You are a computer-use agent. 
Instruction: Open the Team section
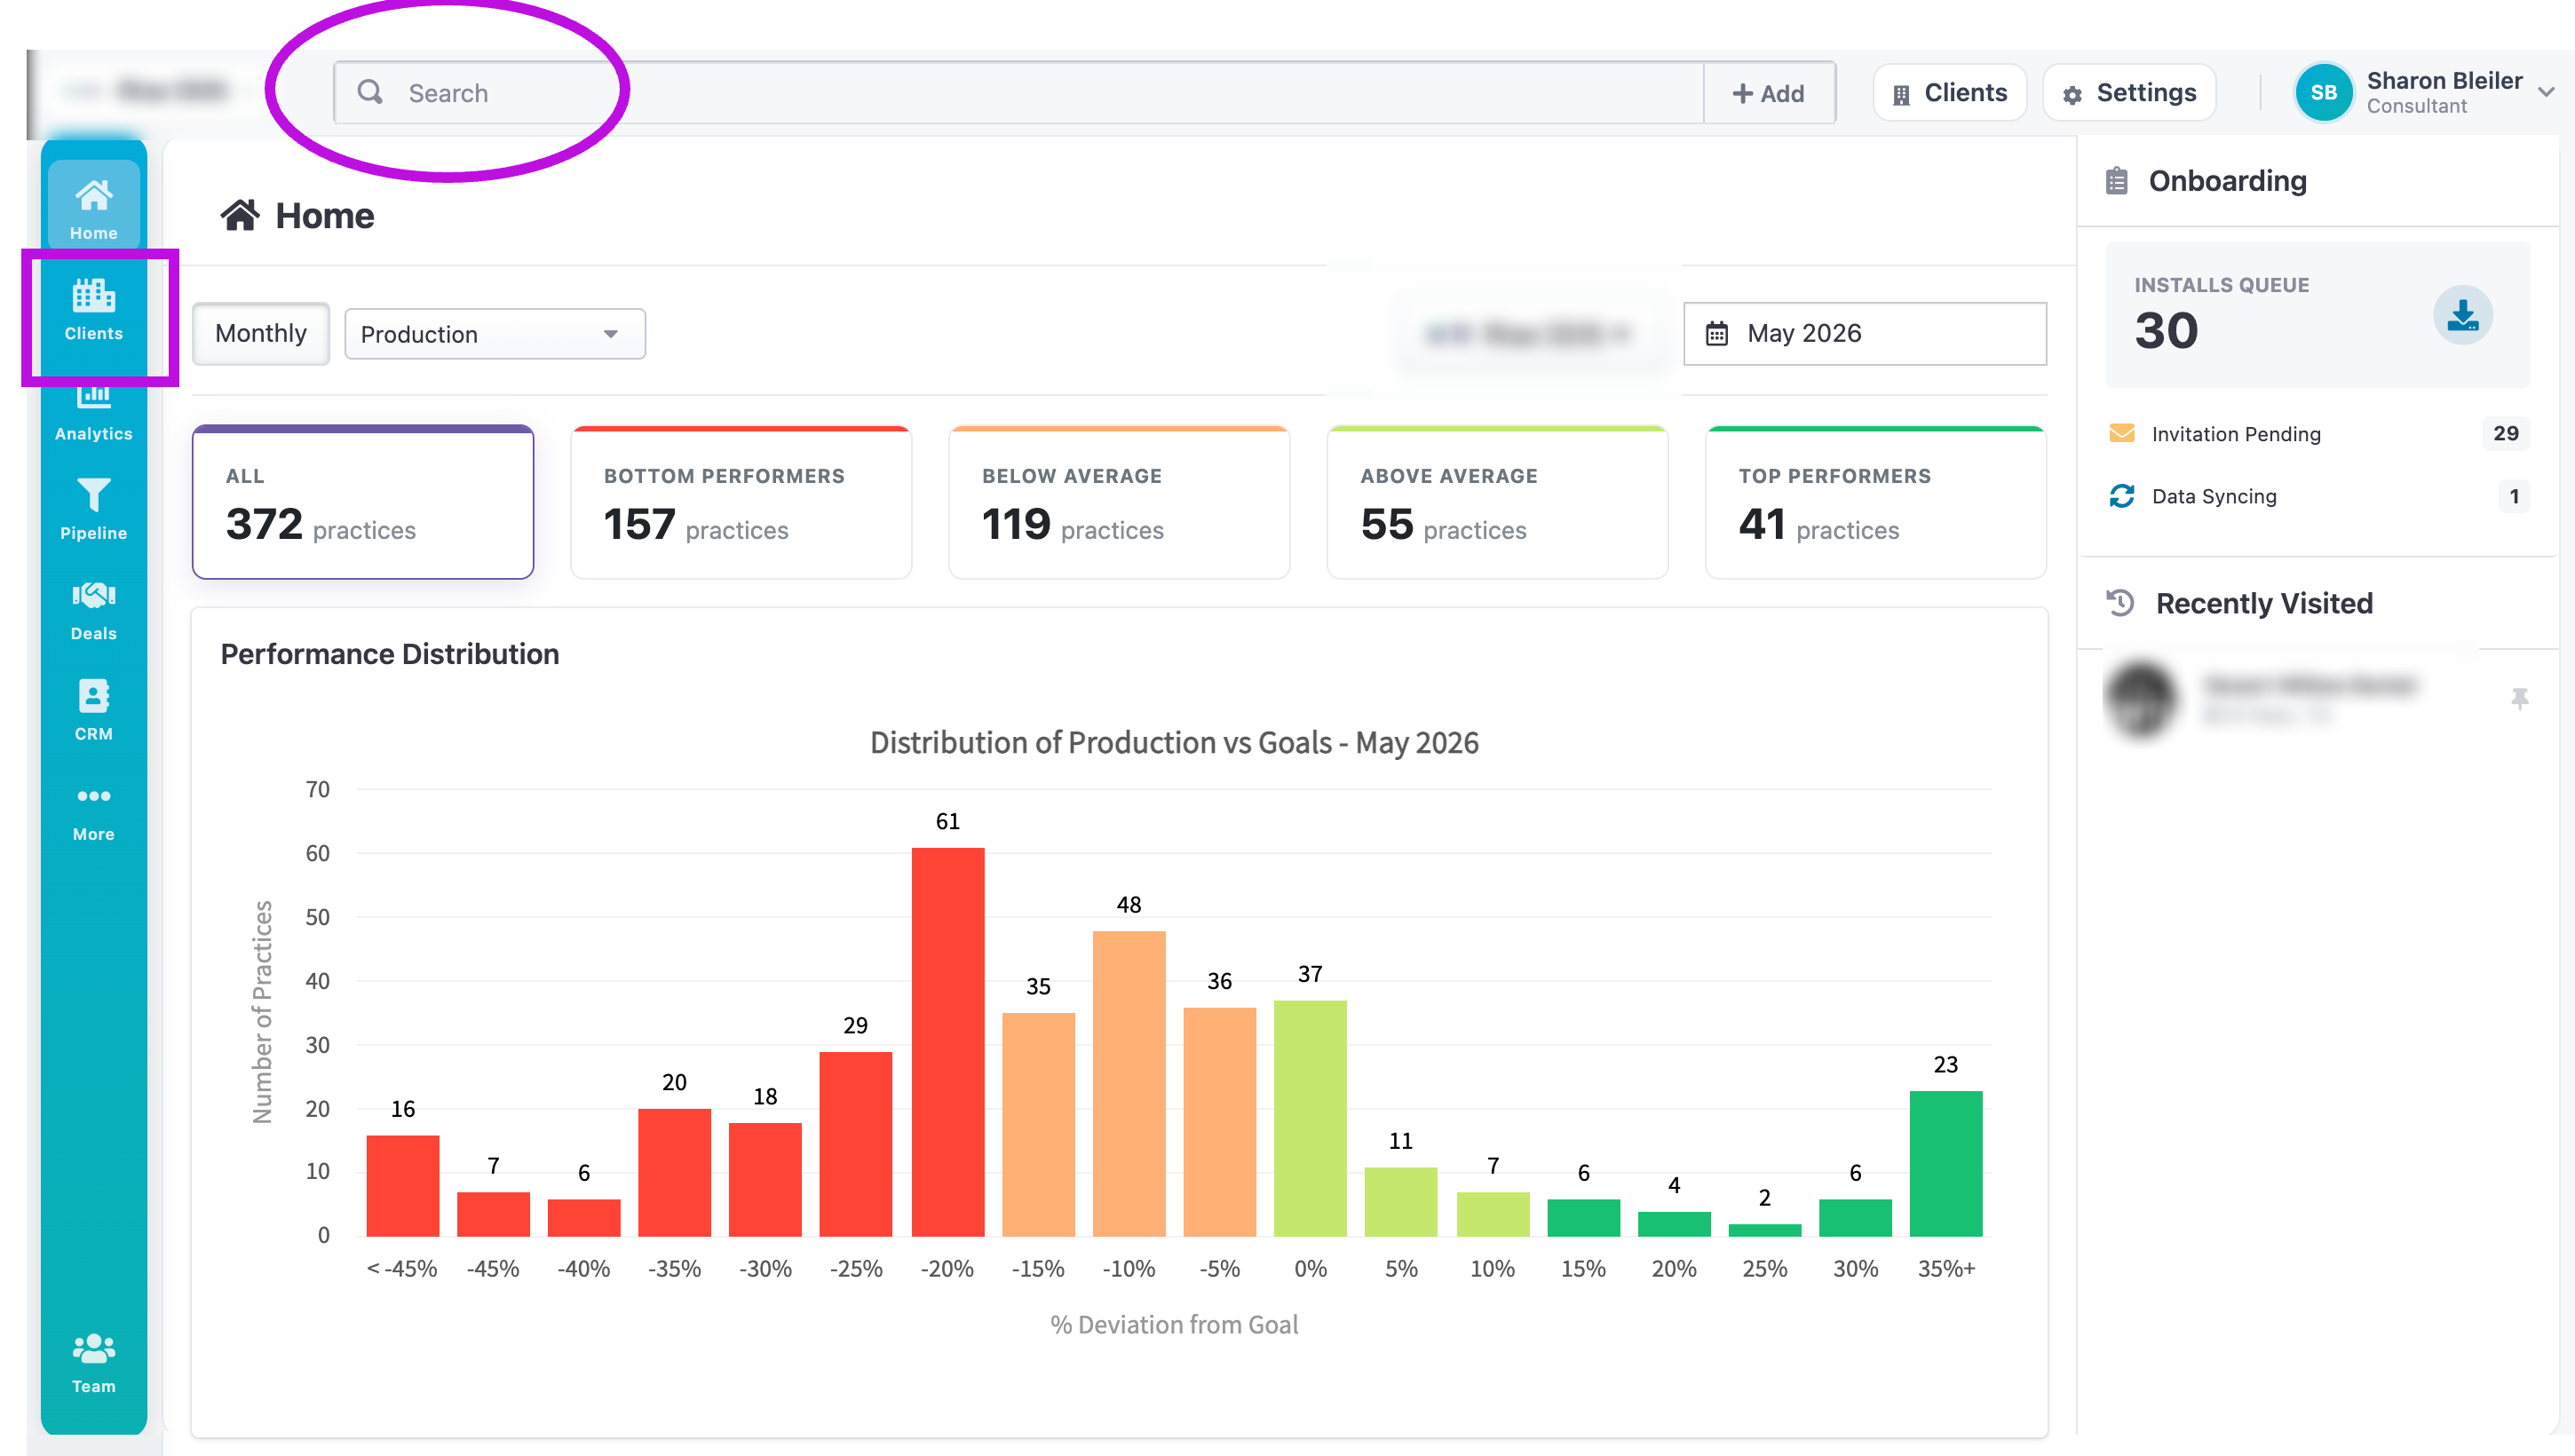(93, 1363)
